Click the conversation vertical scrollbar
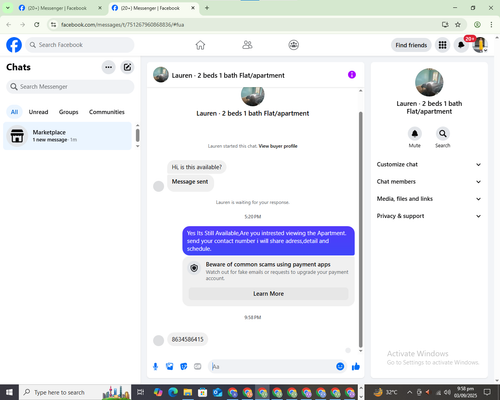Image resolution: width=500 pixels, height=400 pixels. pyautogui.click(x=360, y=230)
